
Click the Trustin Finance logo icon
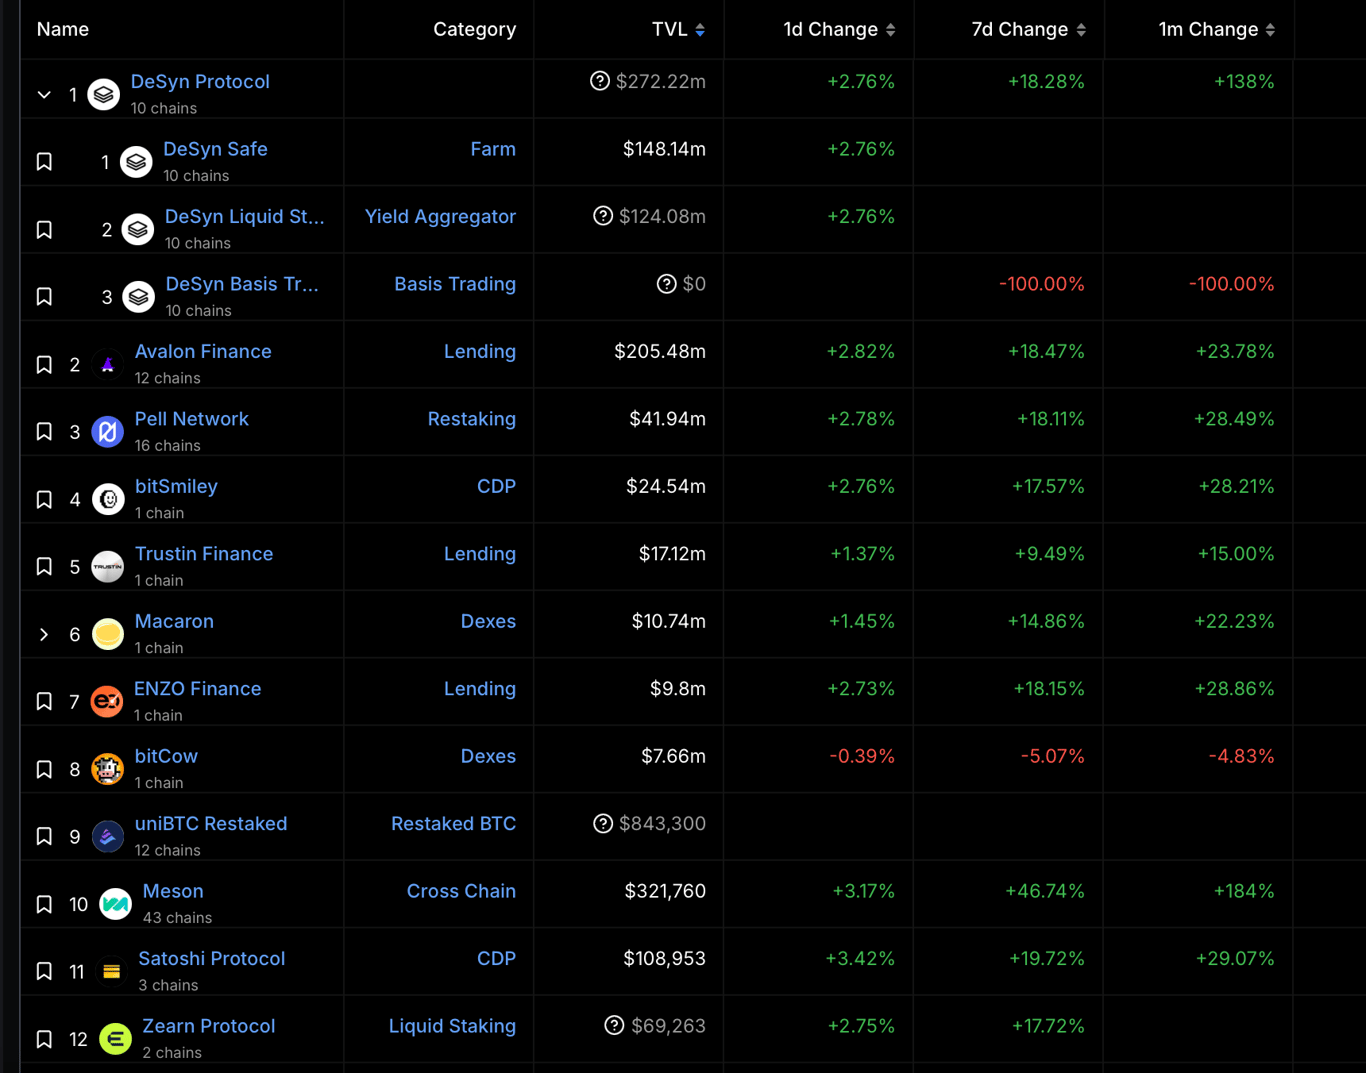(108, 567)
